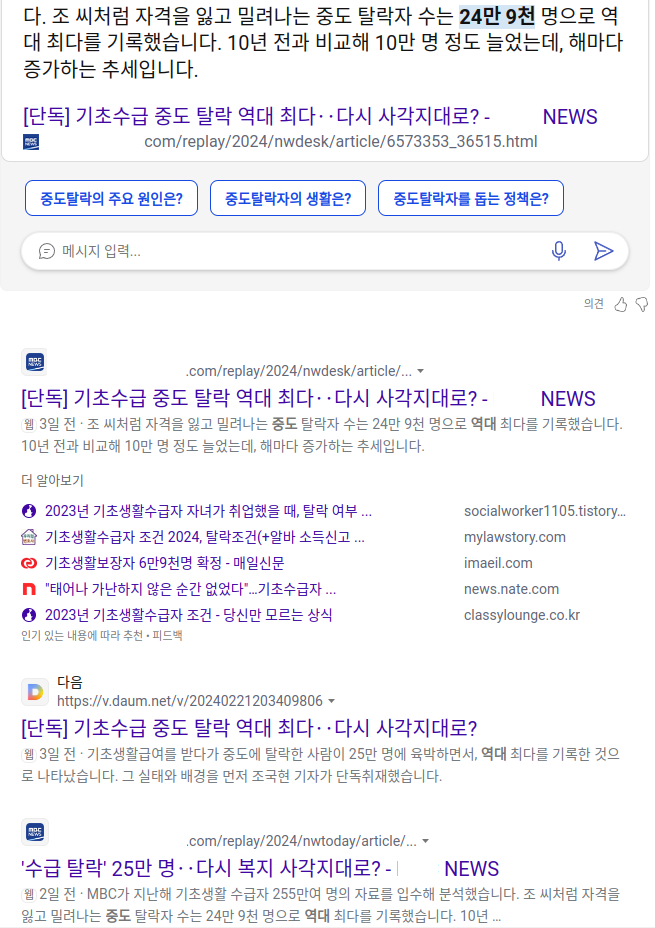
Task: Open '2023년 기초생활수급자 자녀가 취업했을 때' link
Action: point(208,511)
